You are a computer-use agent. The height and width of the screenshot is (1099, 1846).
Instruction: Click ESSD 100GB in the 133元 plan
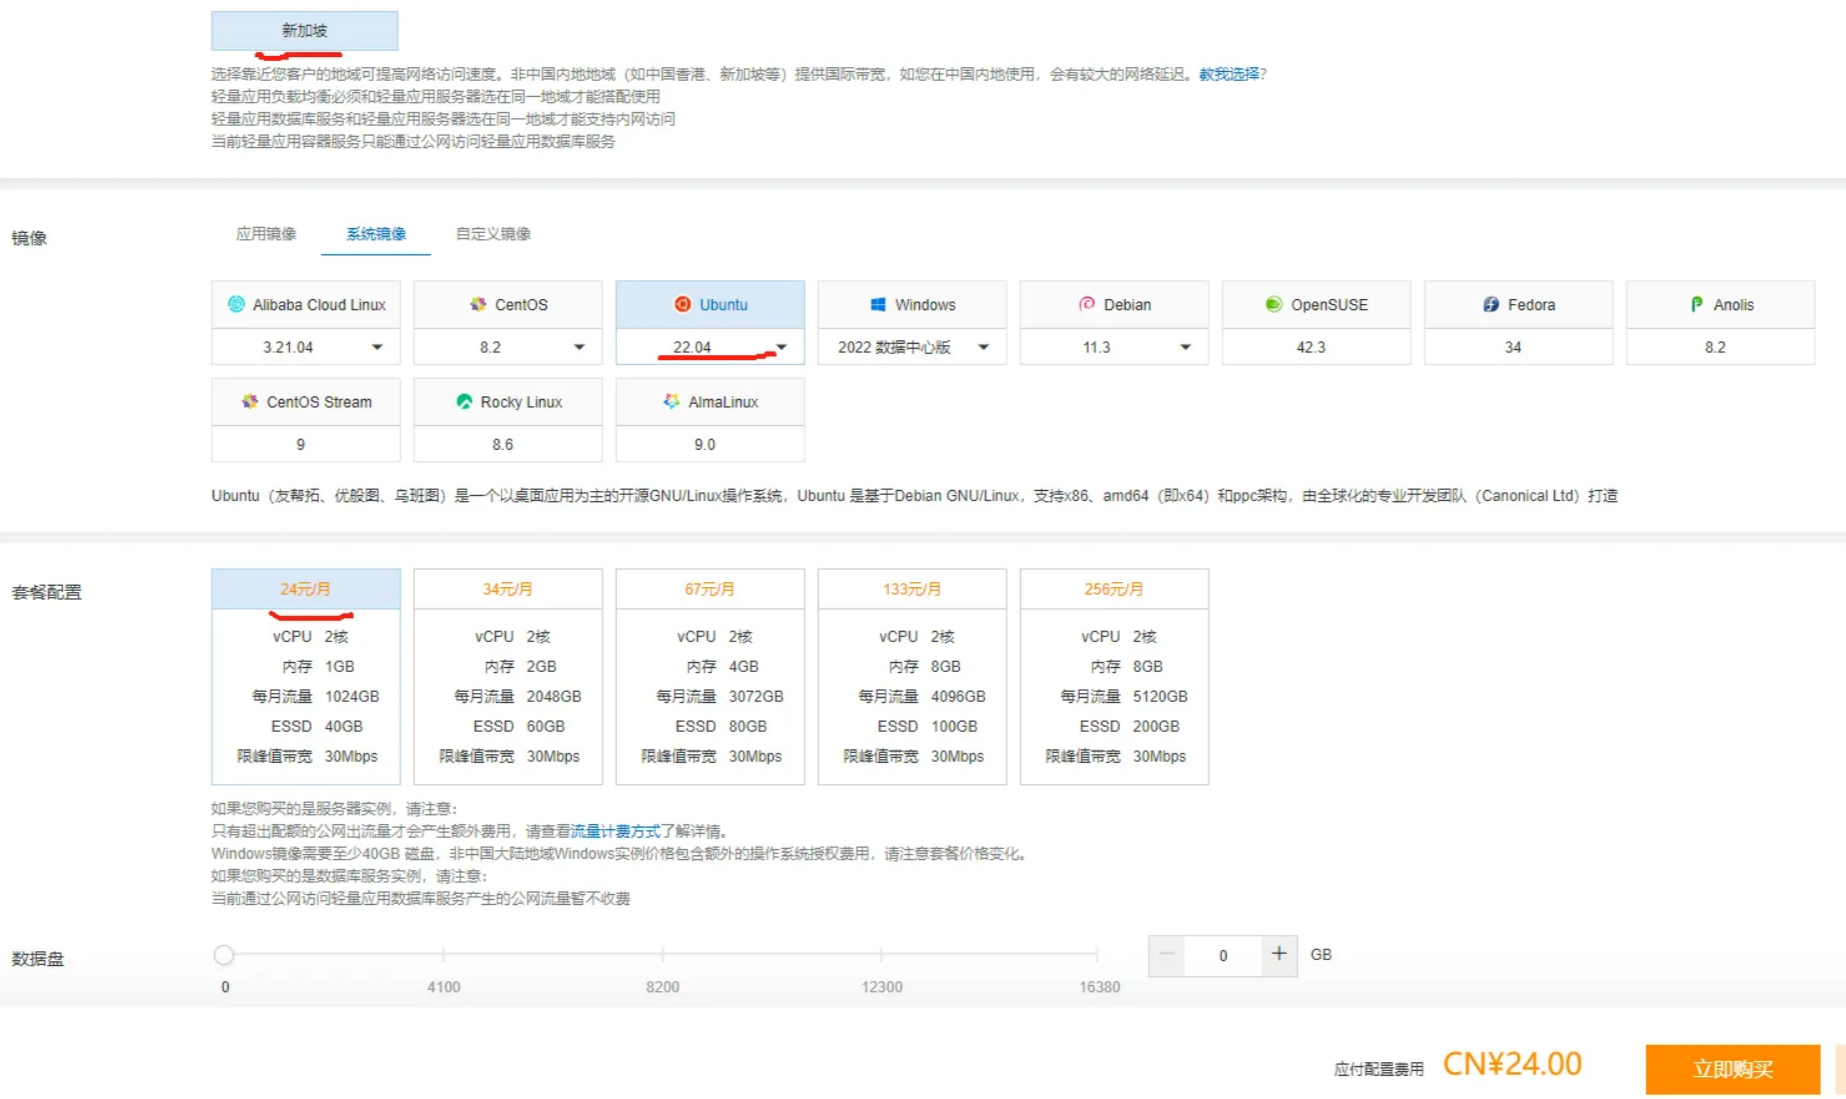(x=928, y=726)
